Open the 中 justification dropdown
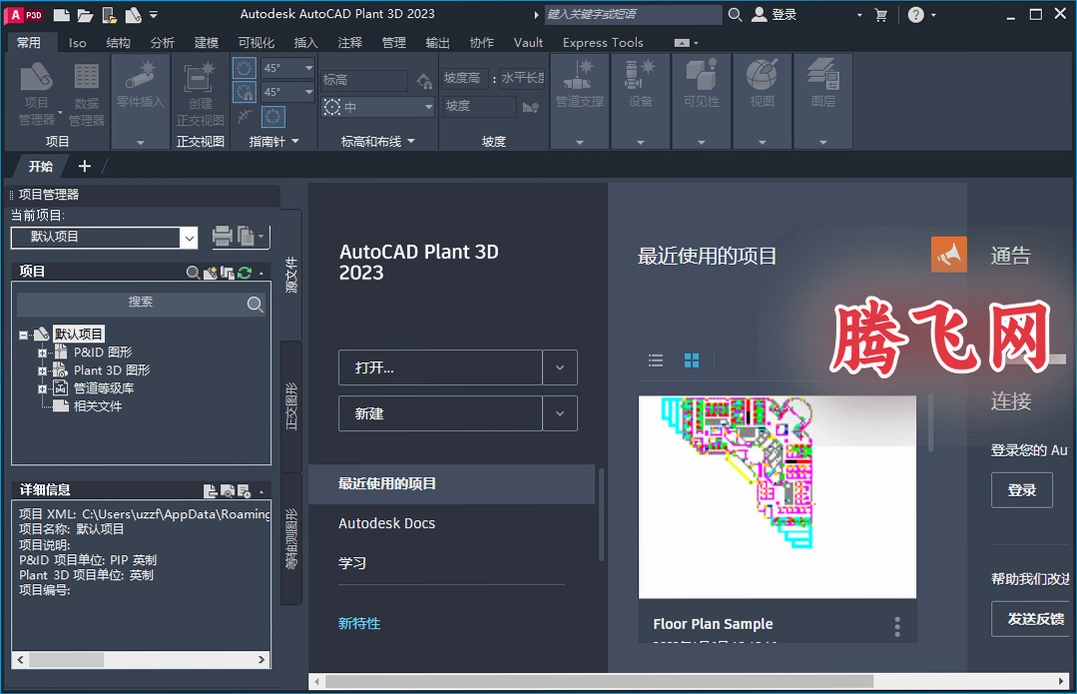 click(x=429, y=107)
